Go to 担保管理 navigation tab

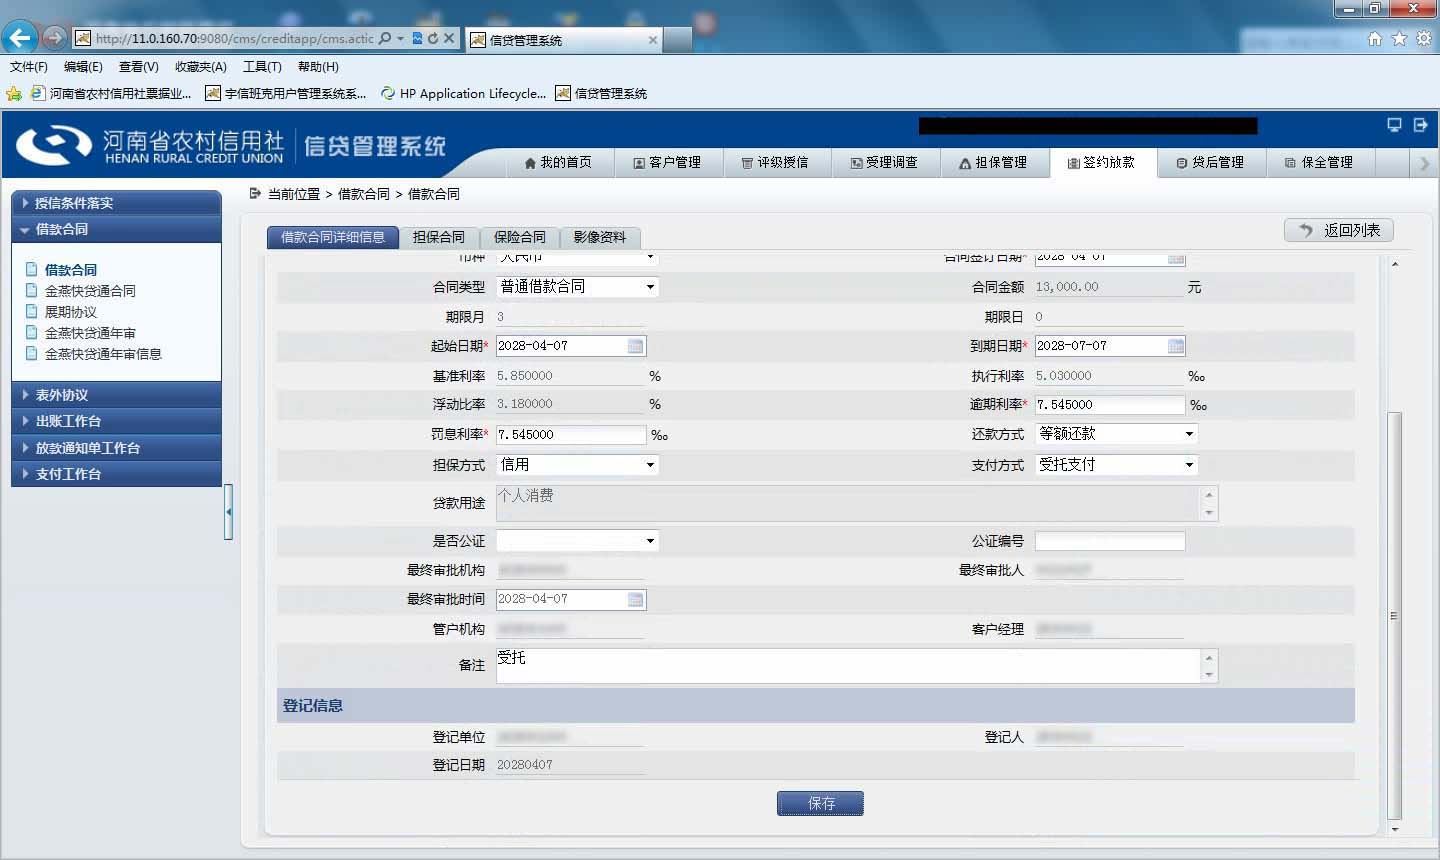click(993, 163)
